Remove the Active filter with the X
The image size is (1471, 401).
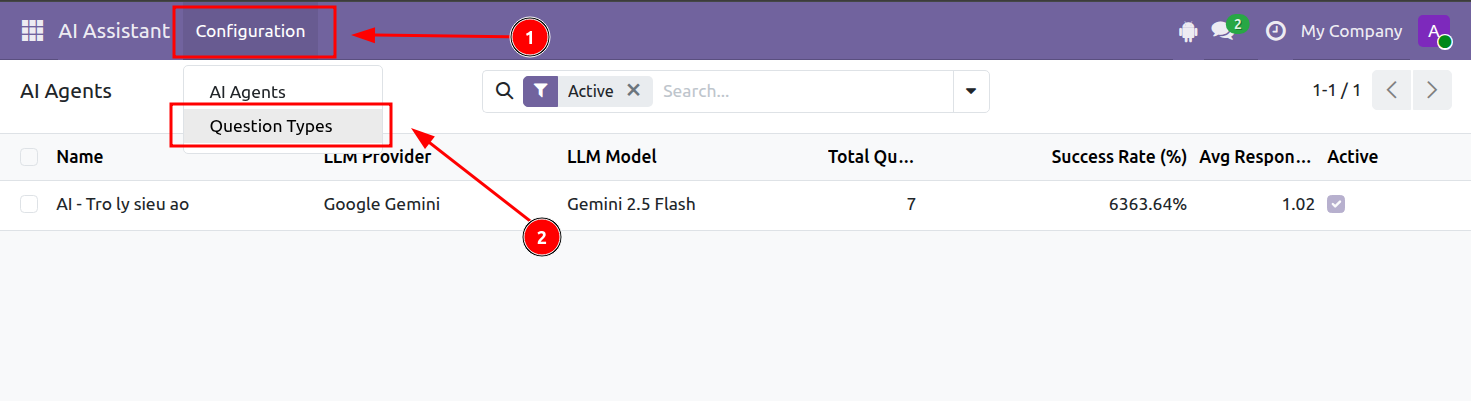point(633,90)
